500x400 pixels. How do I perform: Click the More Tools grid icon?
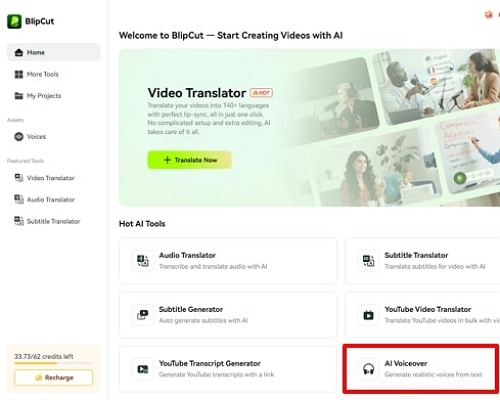tap(19, 74)
